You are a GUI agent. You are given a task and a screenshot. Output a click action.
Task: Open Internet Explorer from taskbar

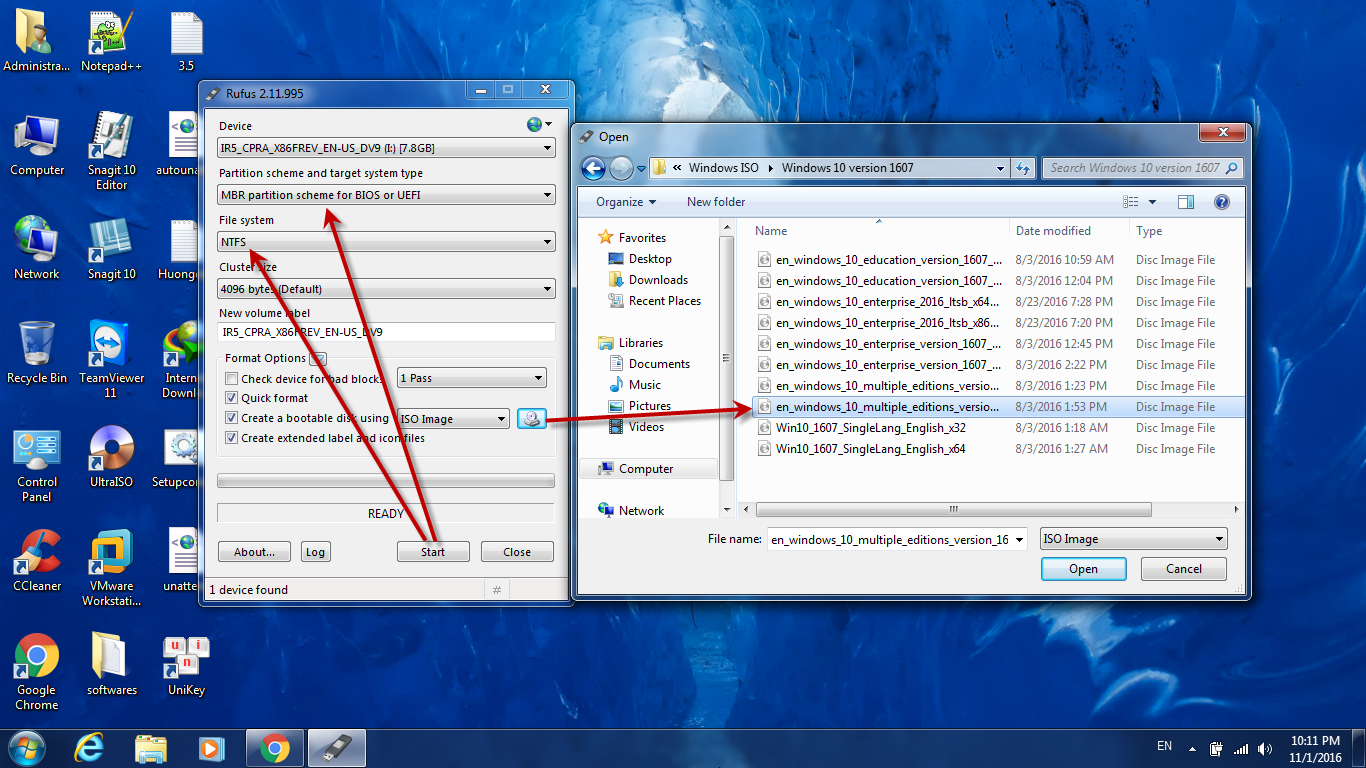[x=90, y=747]
